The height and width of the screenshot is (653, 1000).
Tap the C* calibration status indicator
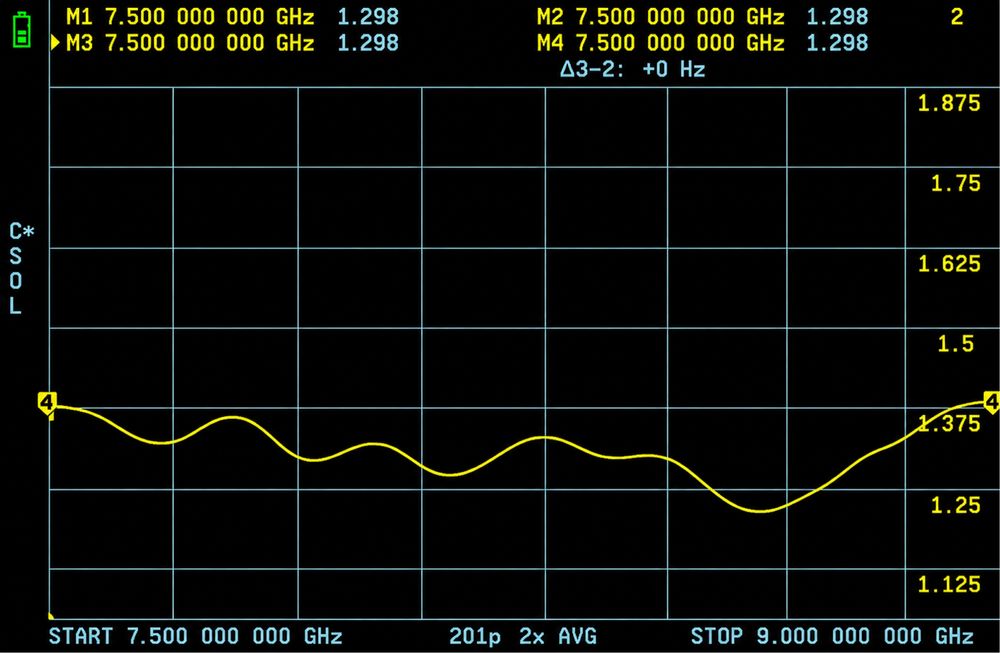[x=22, y=231]
